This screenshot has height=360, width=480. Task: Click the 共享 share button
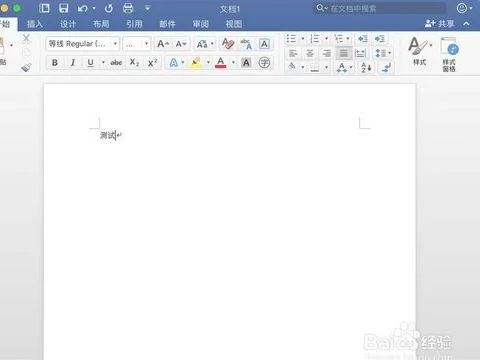tap(440, 24)
